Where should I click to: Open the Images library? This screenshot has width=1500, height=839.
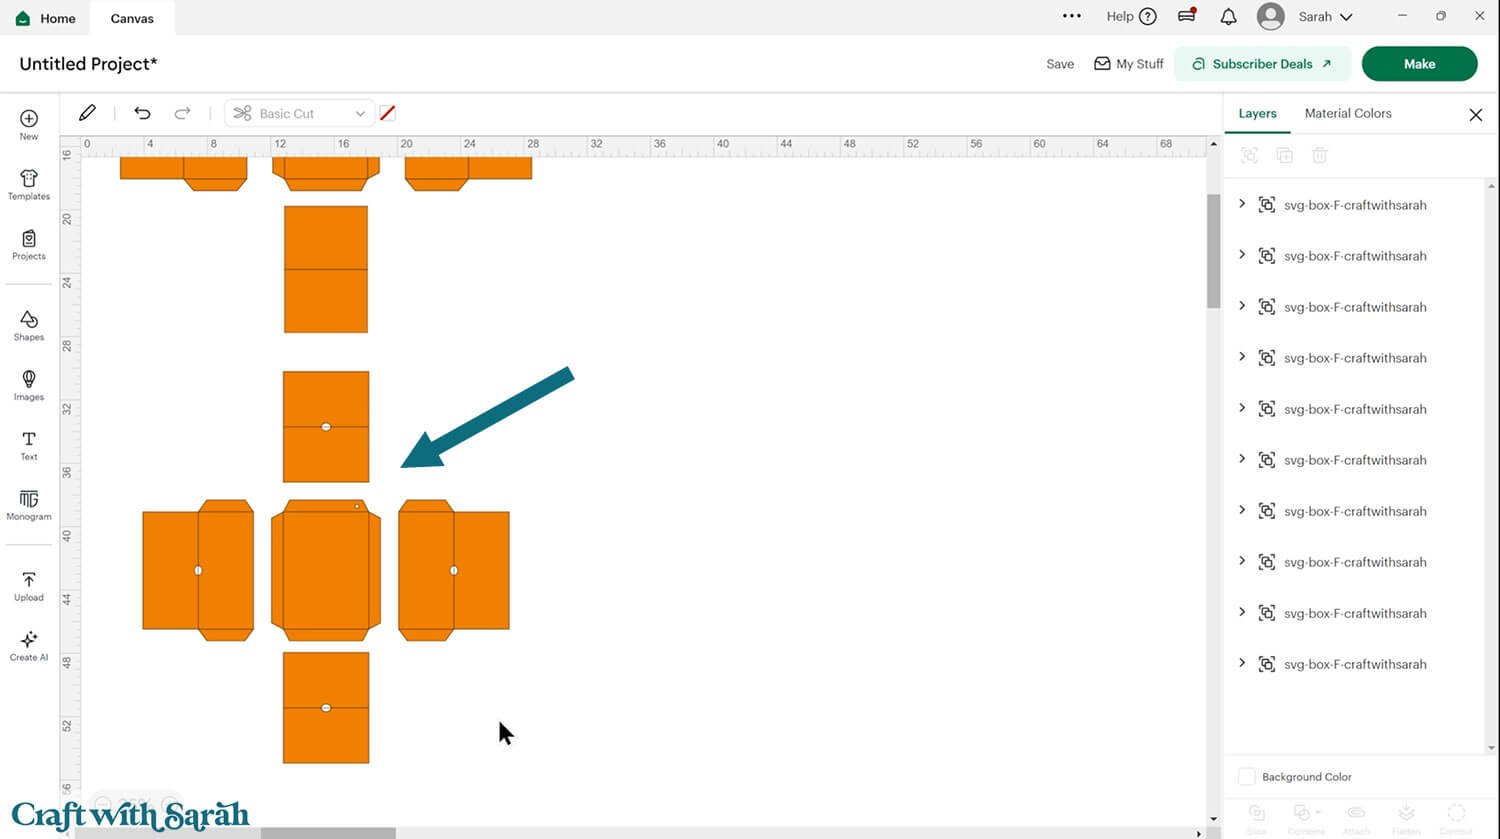[x=29, y=385]
